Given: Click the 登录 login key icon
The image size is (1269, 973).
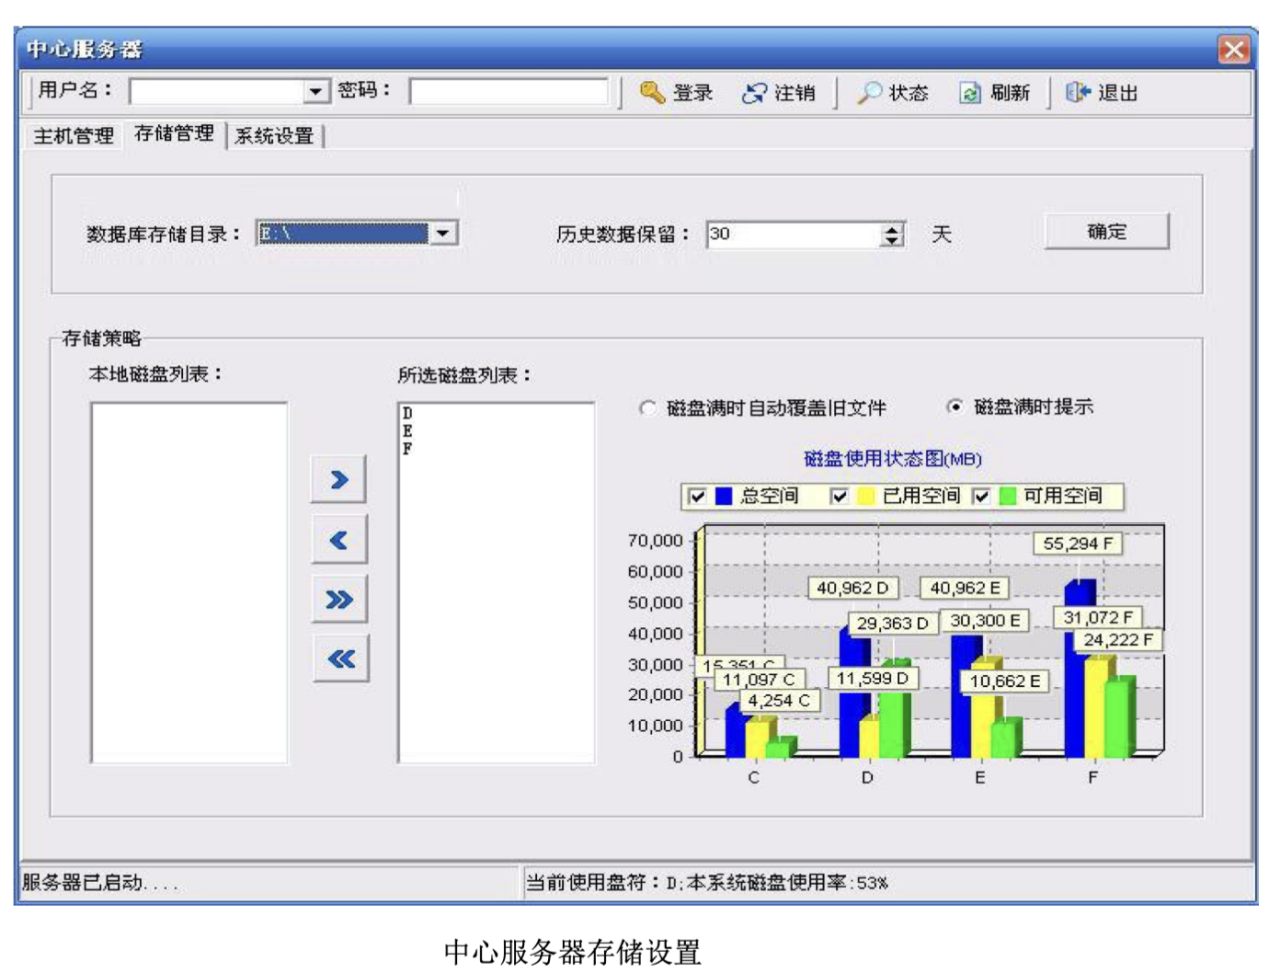Looking at the screenshot, I should coord(652,93).
